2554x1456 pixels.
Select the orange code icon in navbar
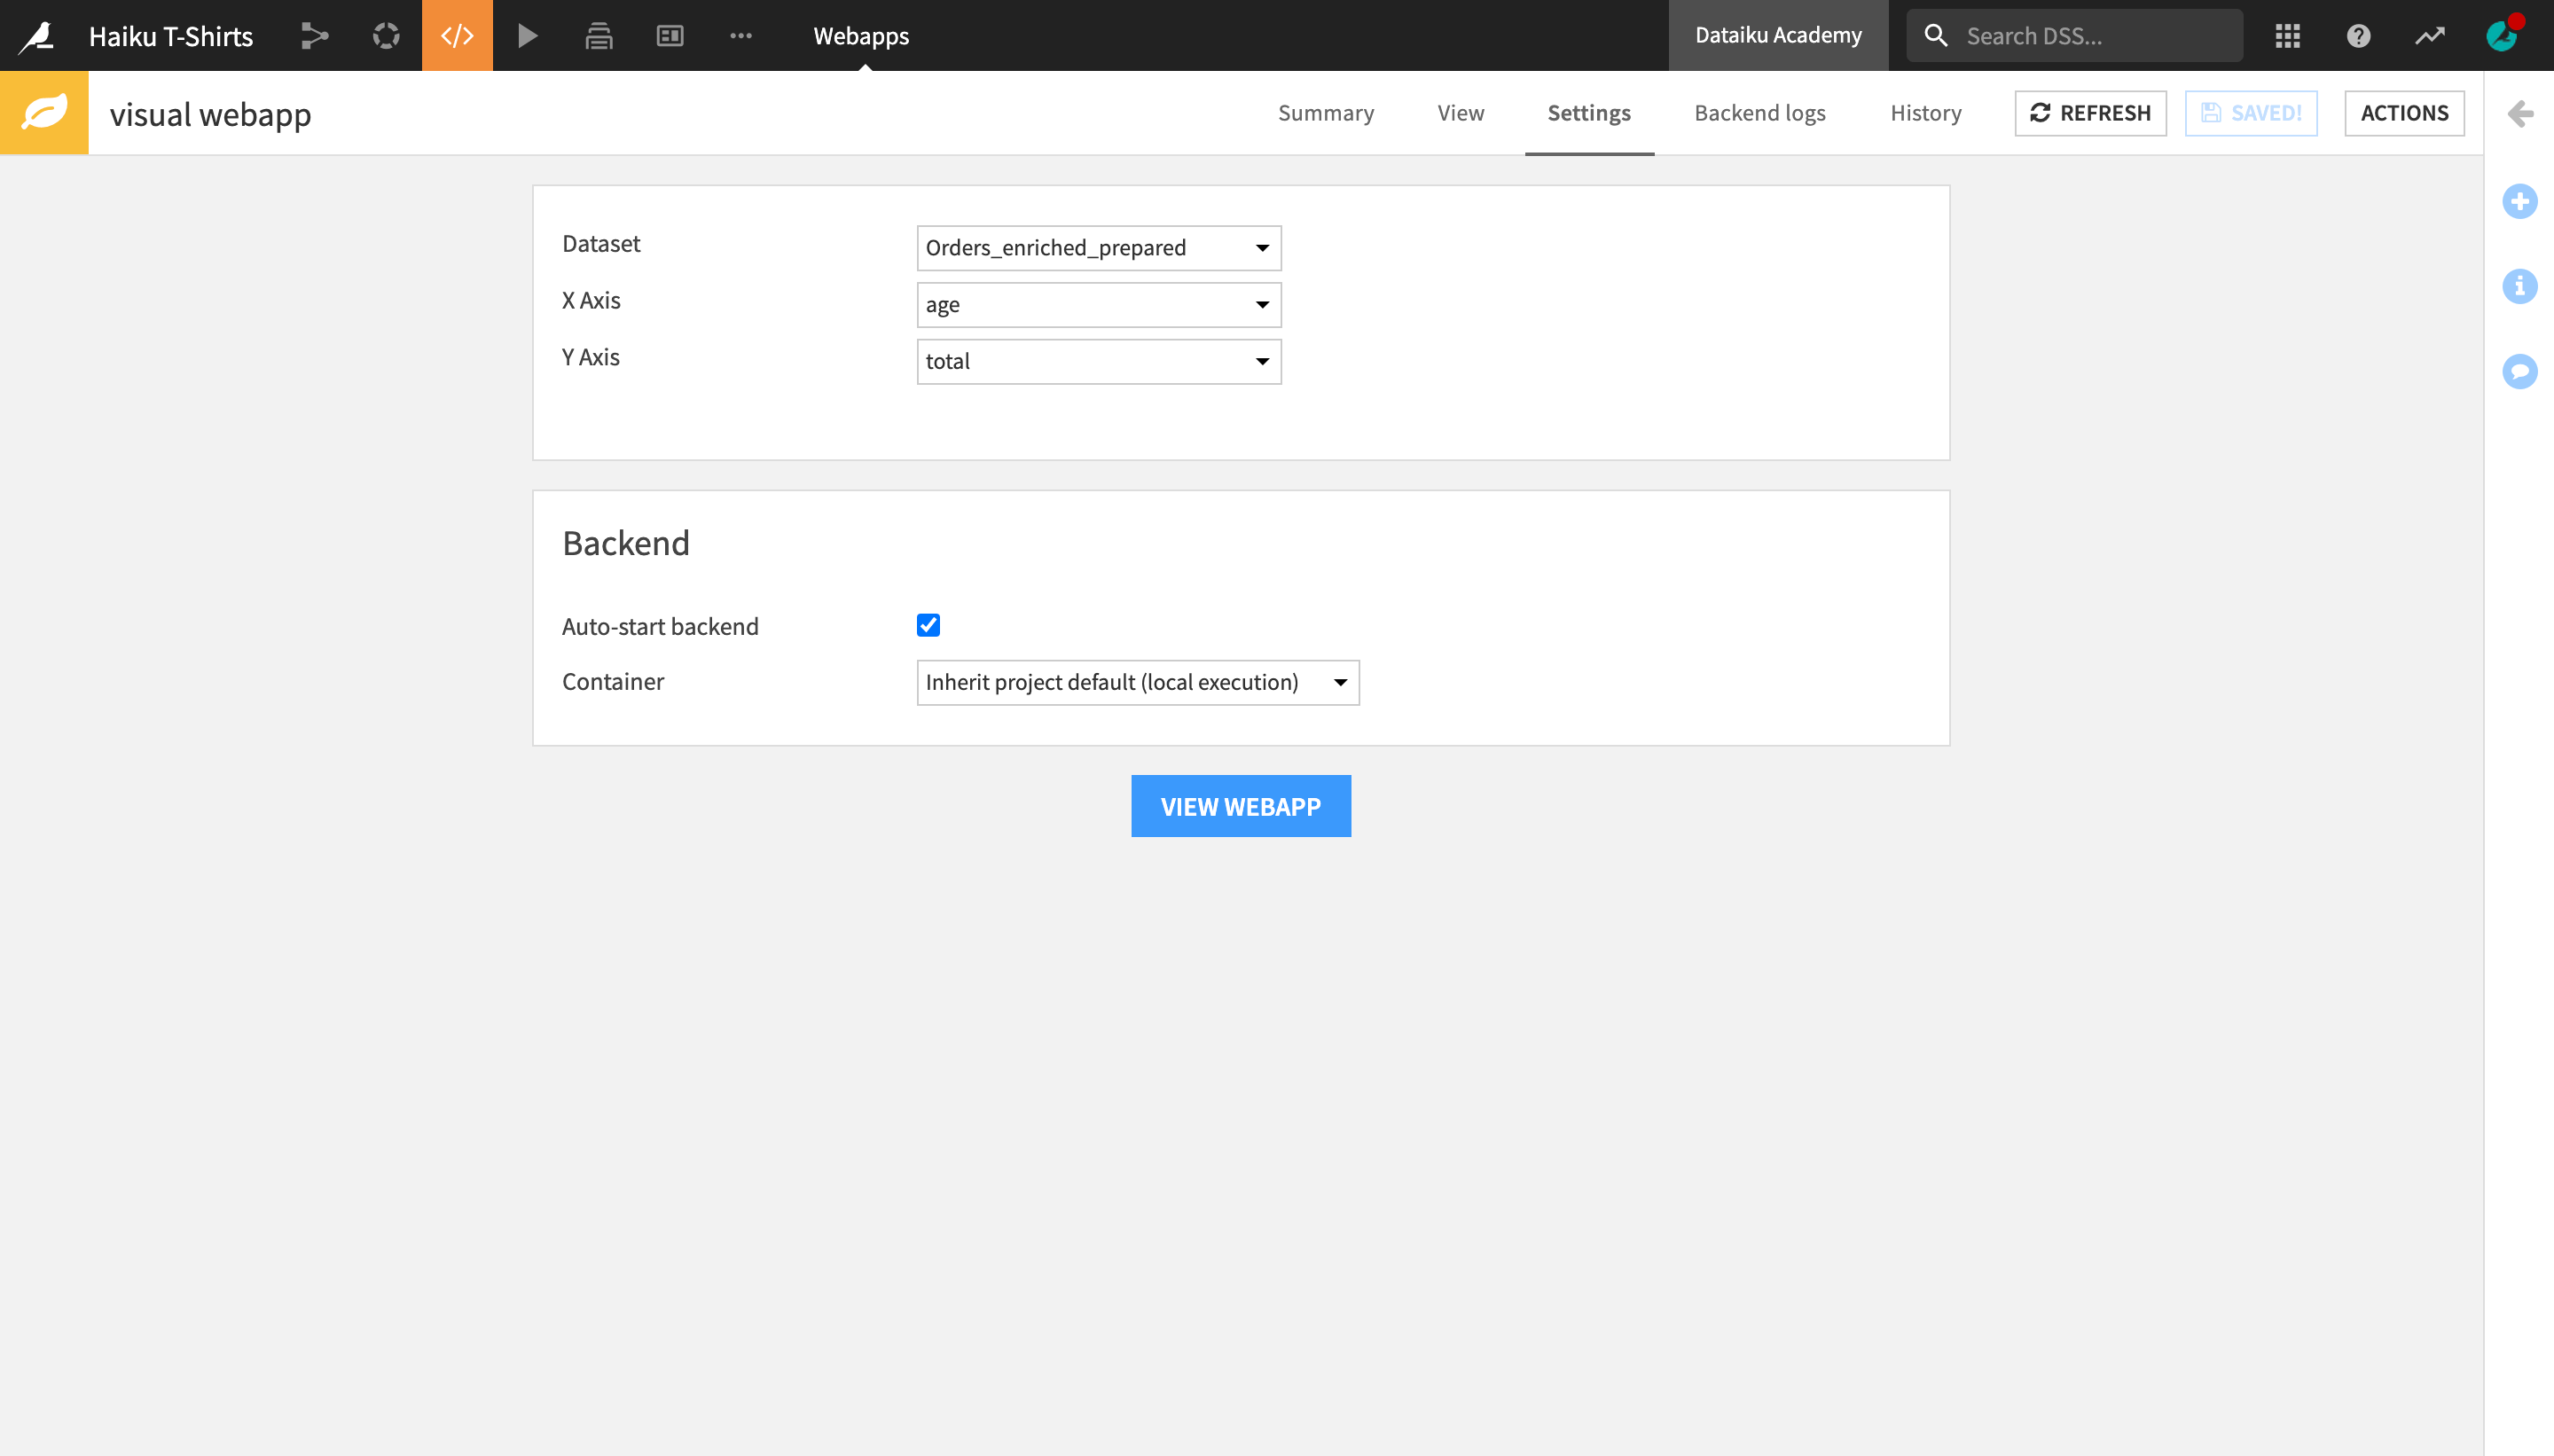[456, 35]
